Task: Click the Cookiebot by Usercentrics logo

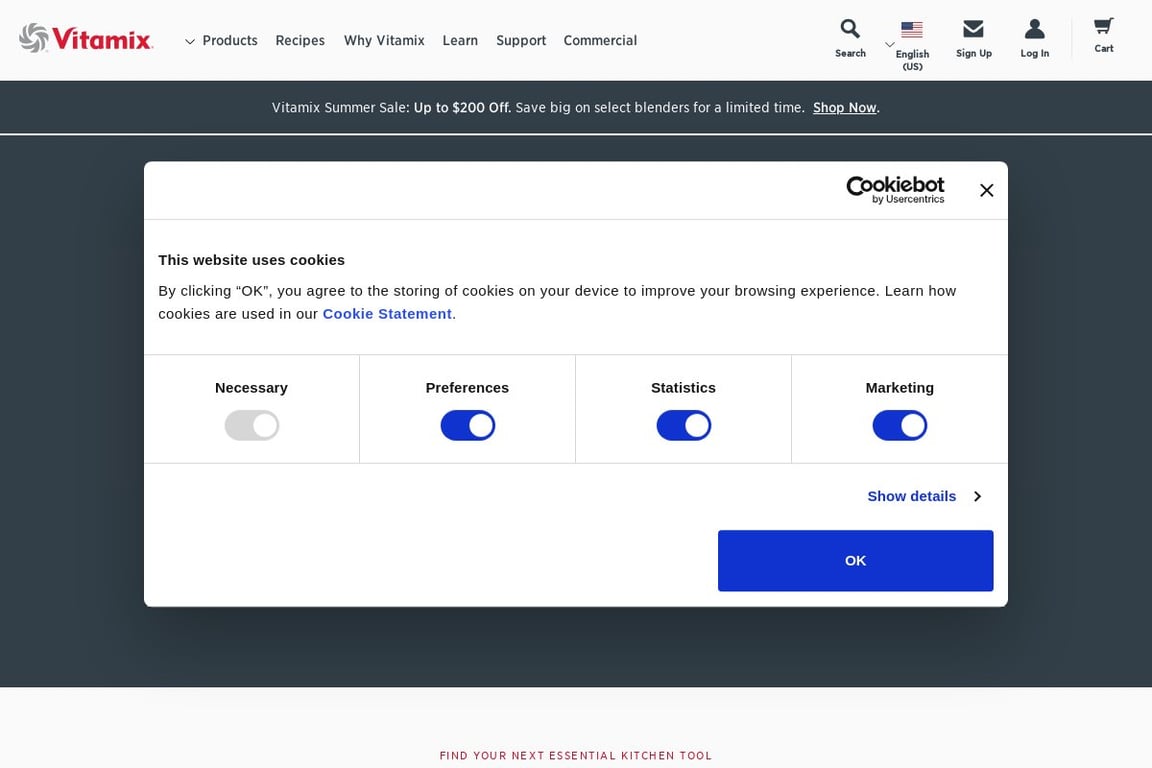Action: [x=895, y=190]
